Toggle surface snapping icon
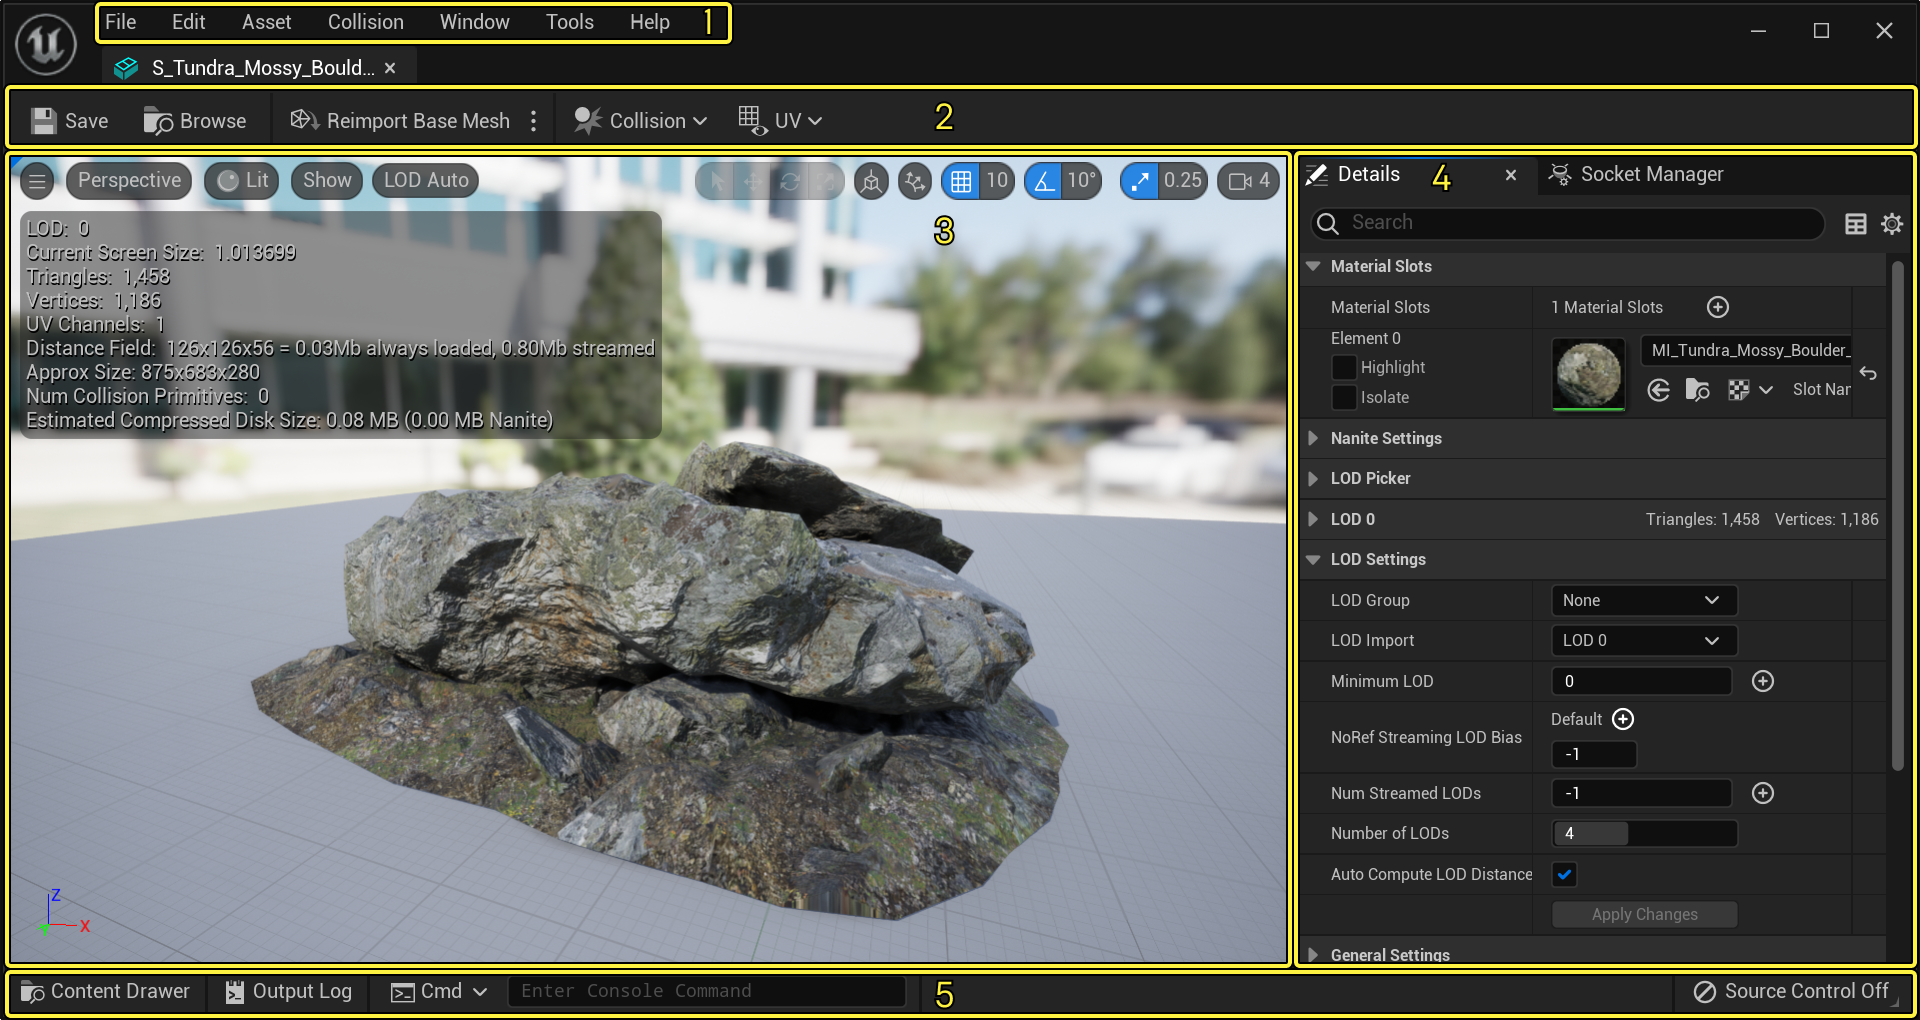Image resolution: width=1920 pixels, height=1020 pixels. pos(914,181)
